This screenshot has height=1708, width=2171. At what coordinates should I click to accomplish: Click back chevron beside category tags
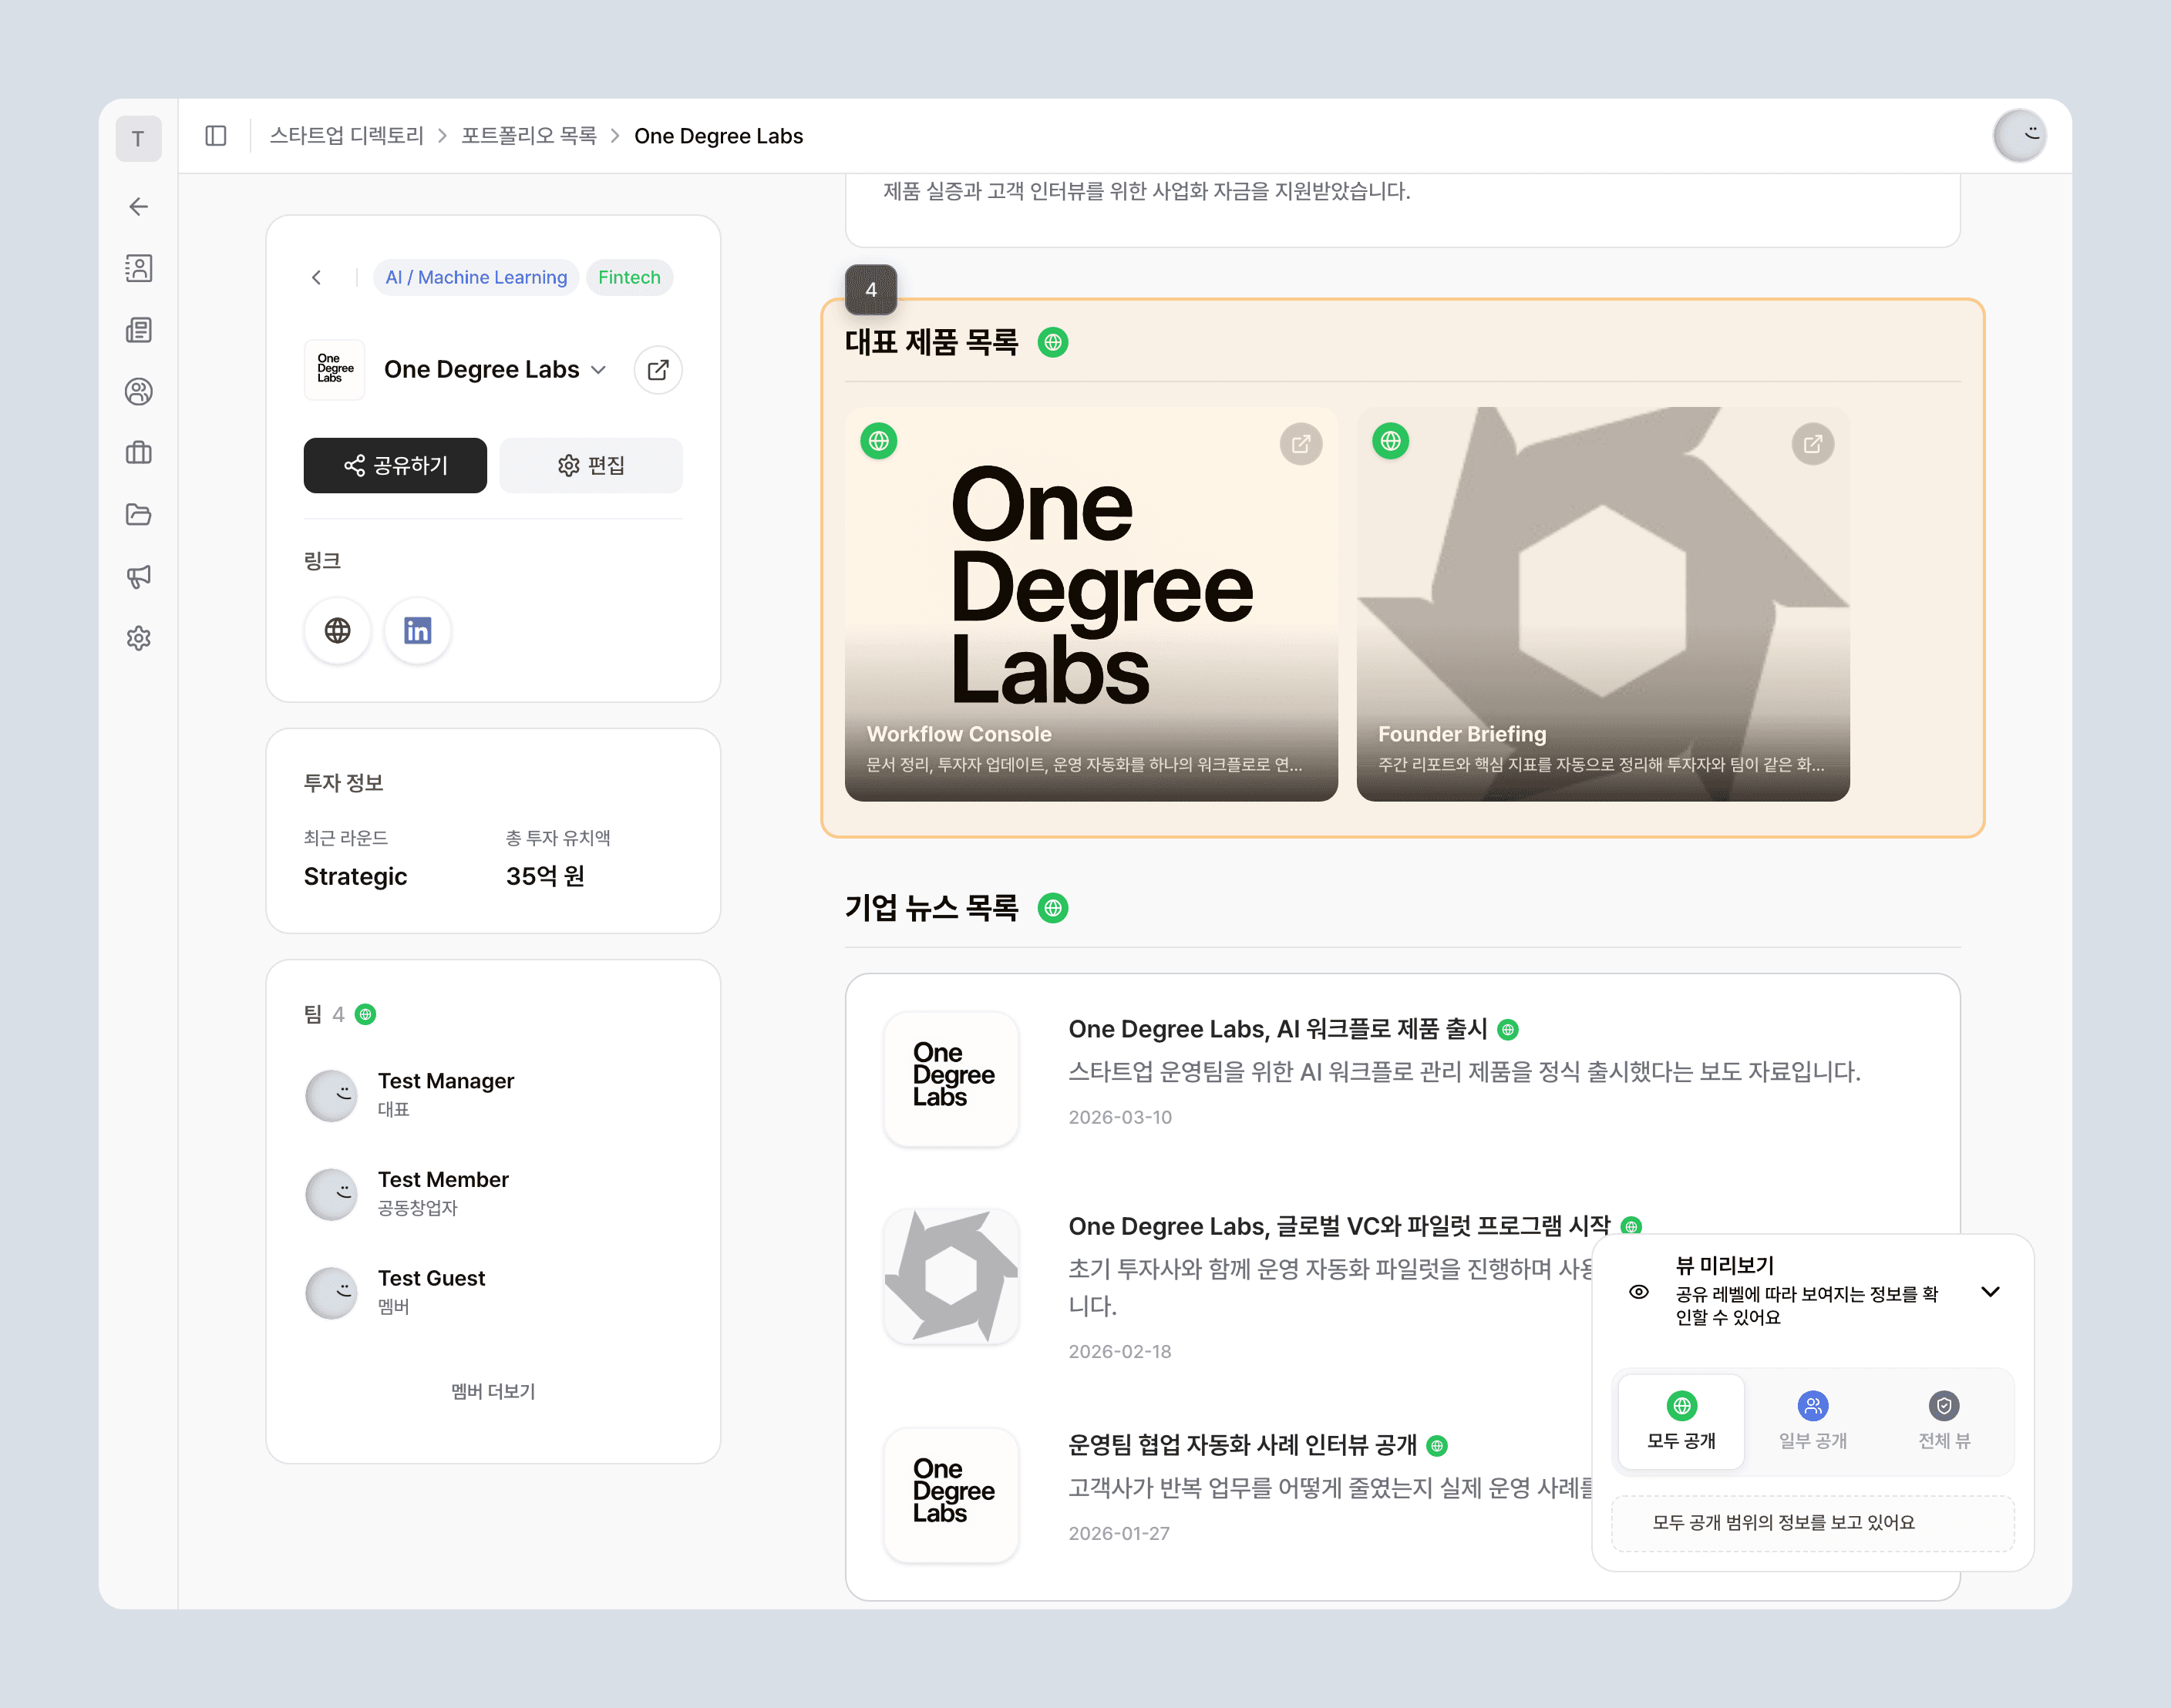pyautogui.click(x=316, y=278)
